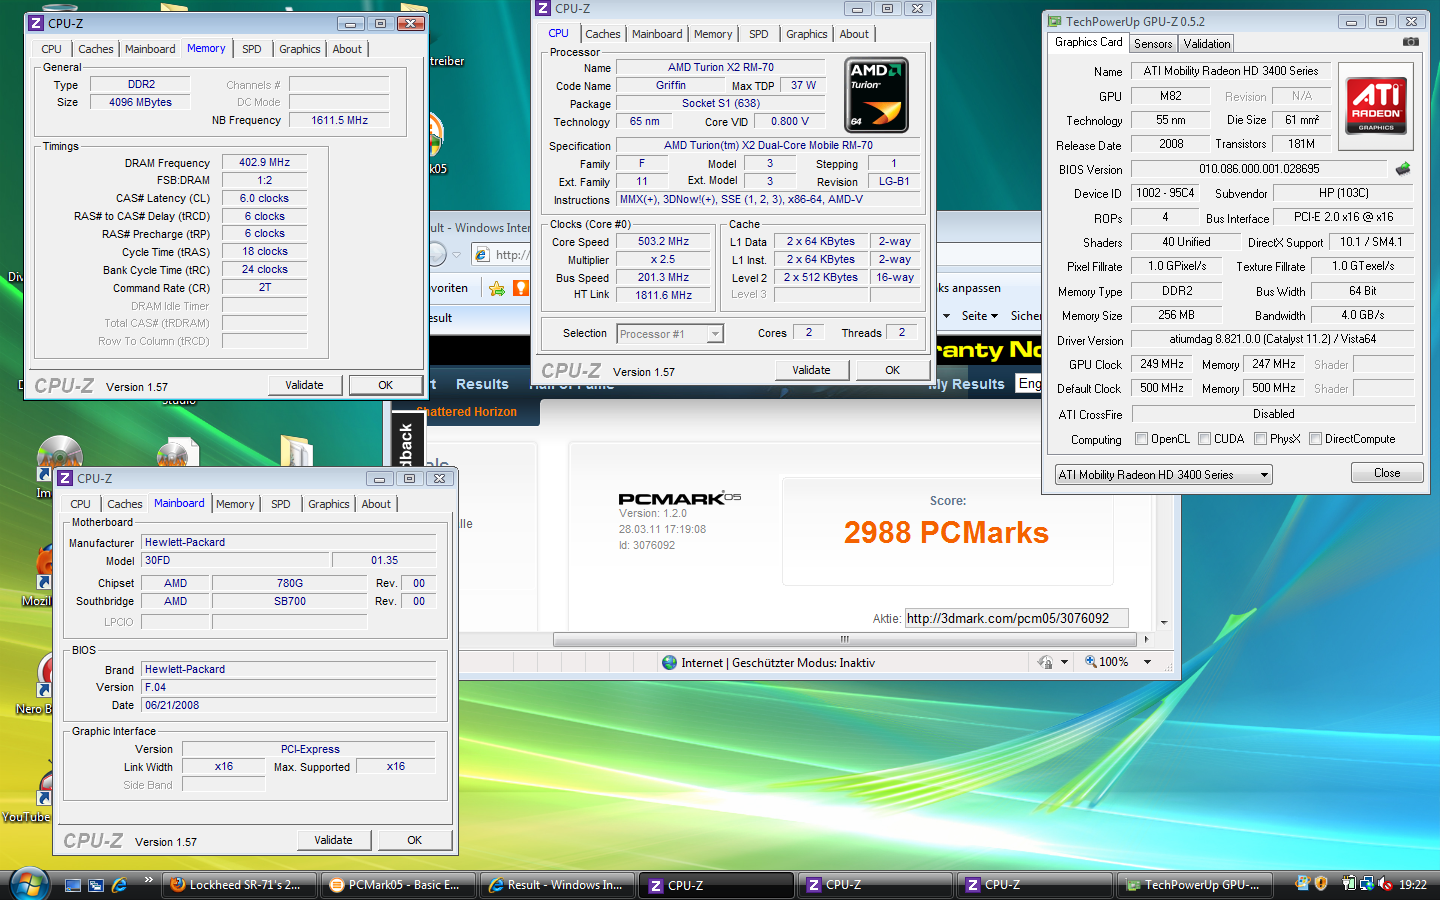1440x900 pixels.
Task: Click the 402.9 MHz DRAM Frequency value
Action: (264, 162)
